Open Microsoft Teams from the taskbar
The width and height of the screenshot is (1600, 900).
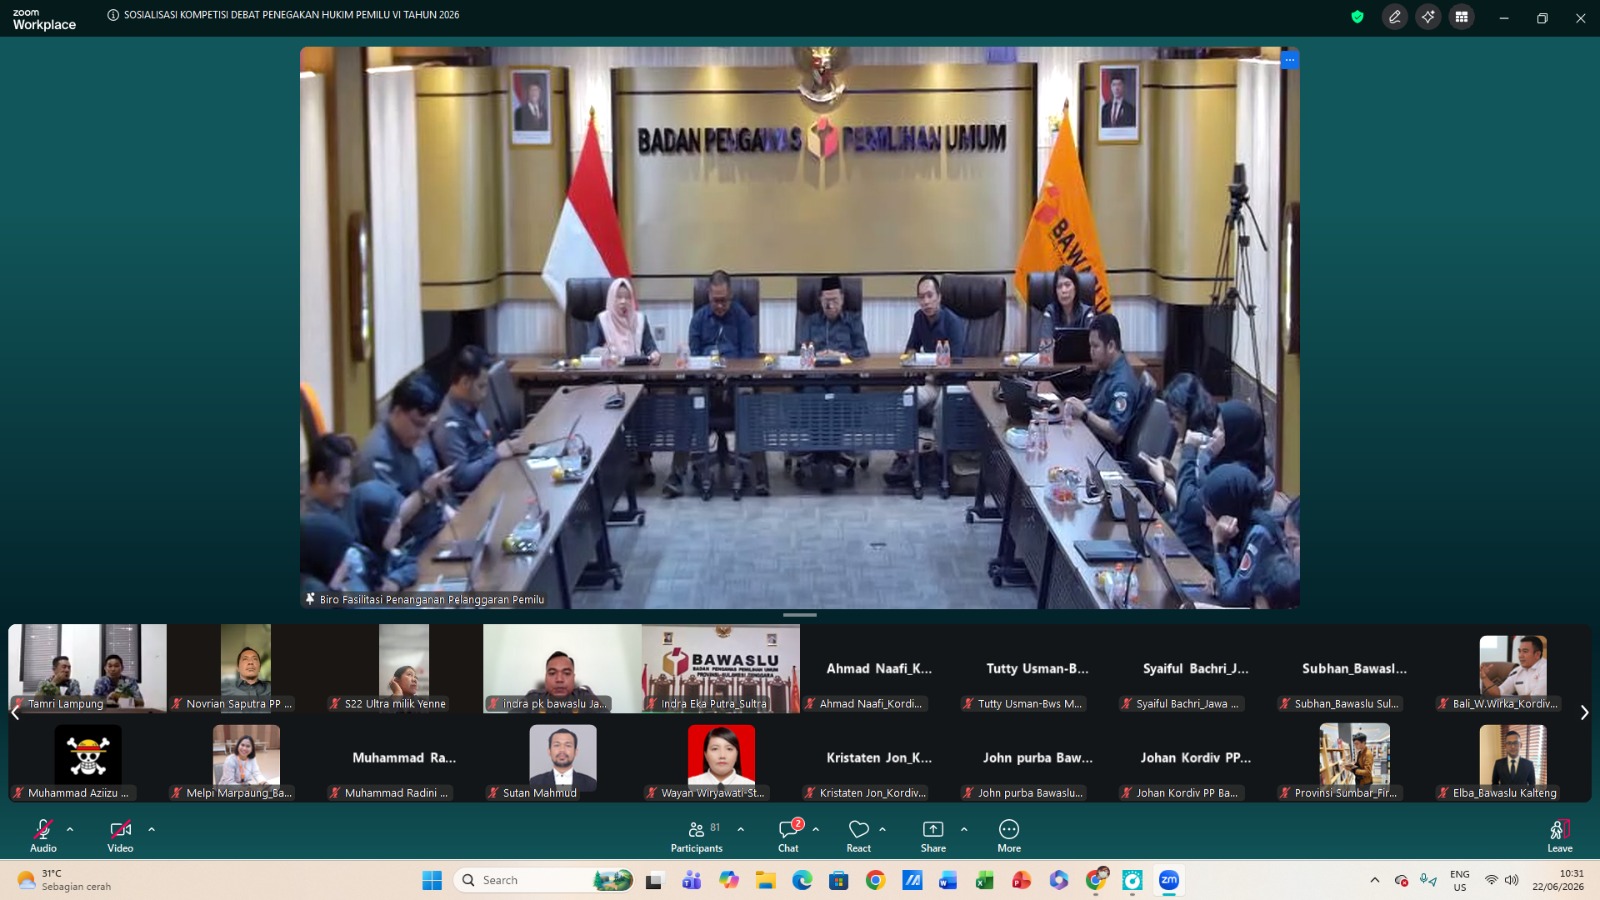click(x=691, y=880)
